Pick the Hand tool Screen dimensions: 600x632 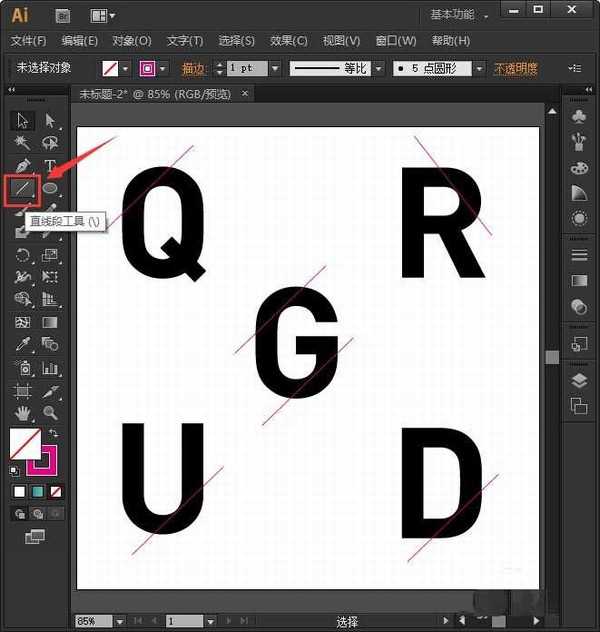point(22,412)
